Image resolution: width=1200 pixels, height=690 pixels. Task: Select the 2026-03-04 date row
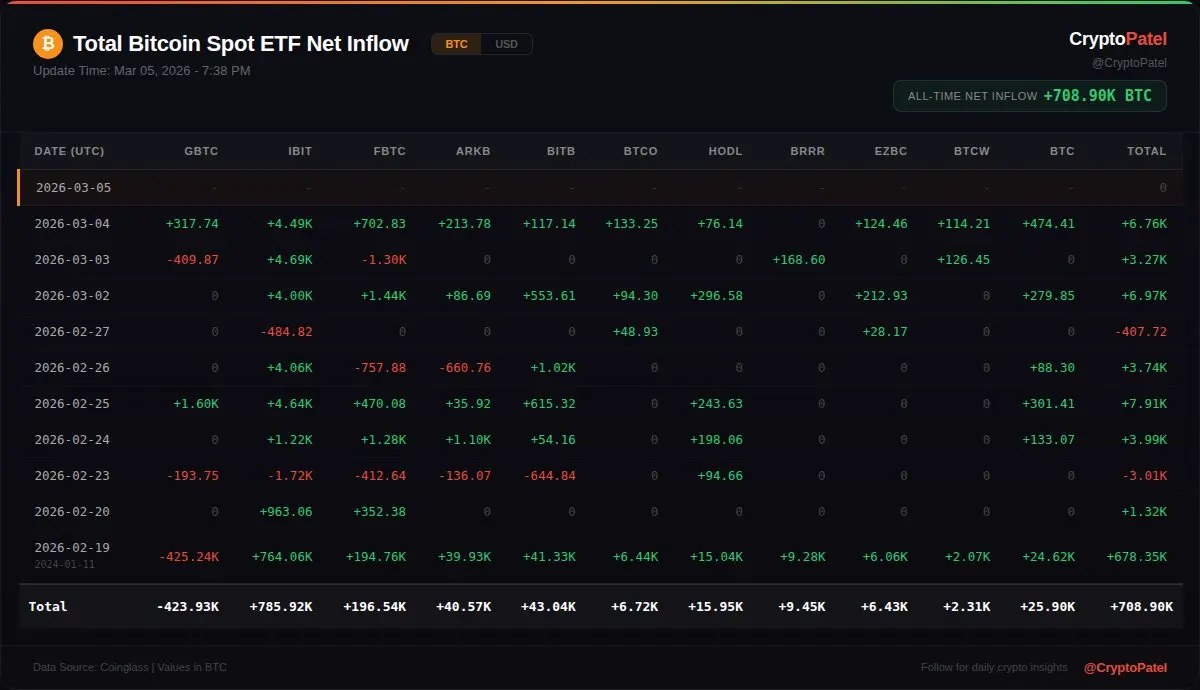[72, 223]
